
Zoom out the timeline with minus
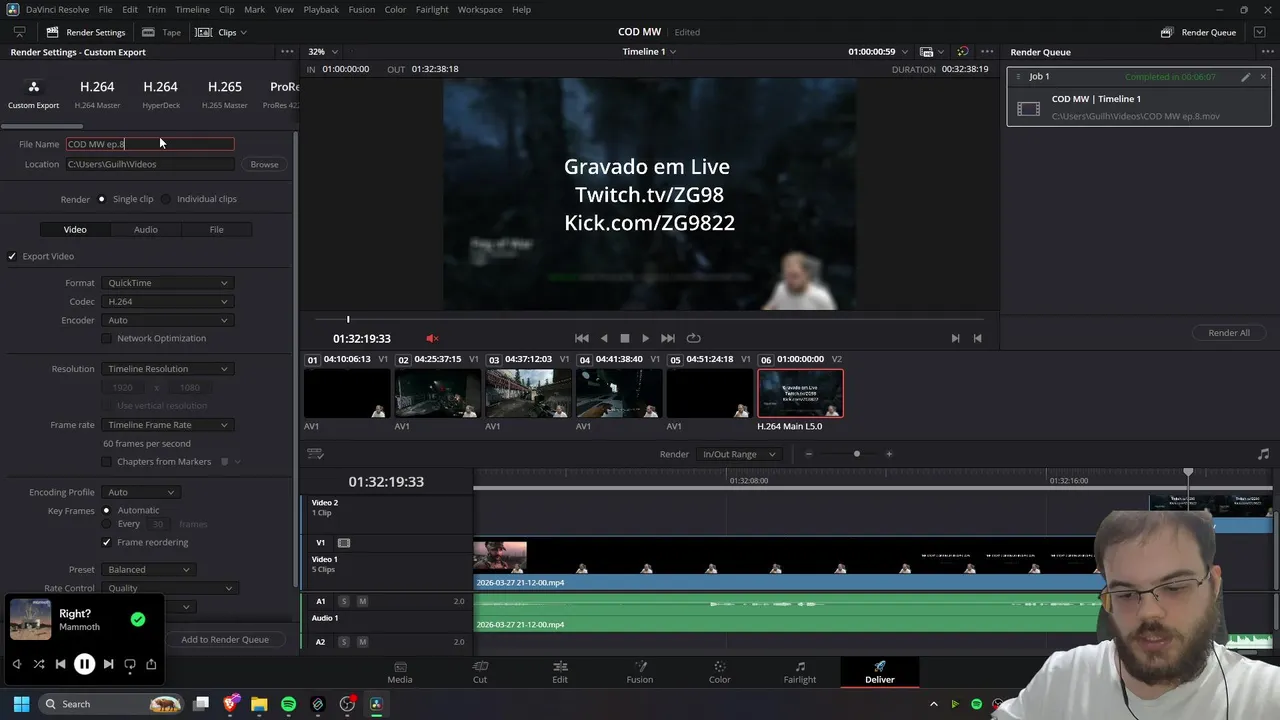[x=809, y=454]
